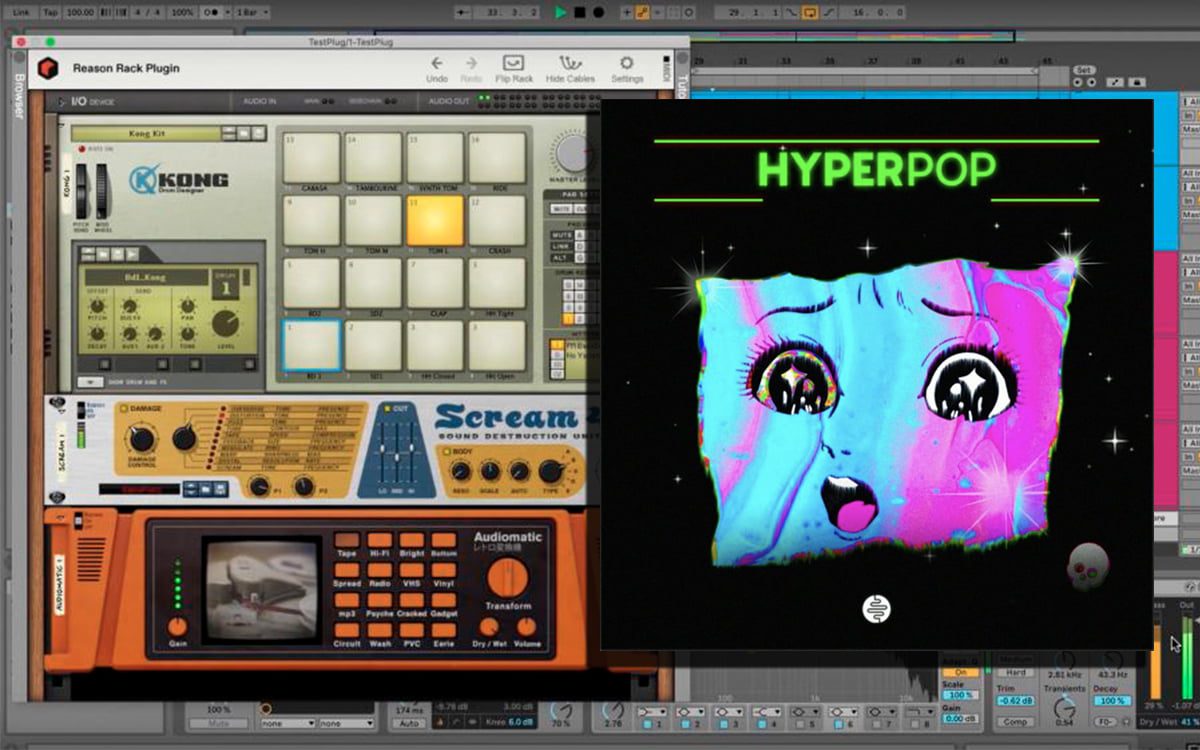Undo the last action in Reason Rack
Viewport: 1200px width, 750px height.
coord(437,69)
